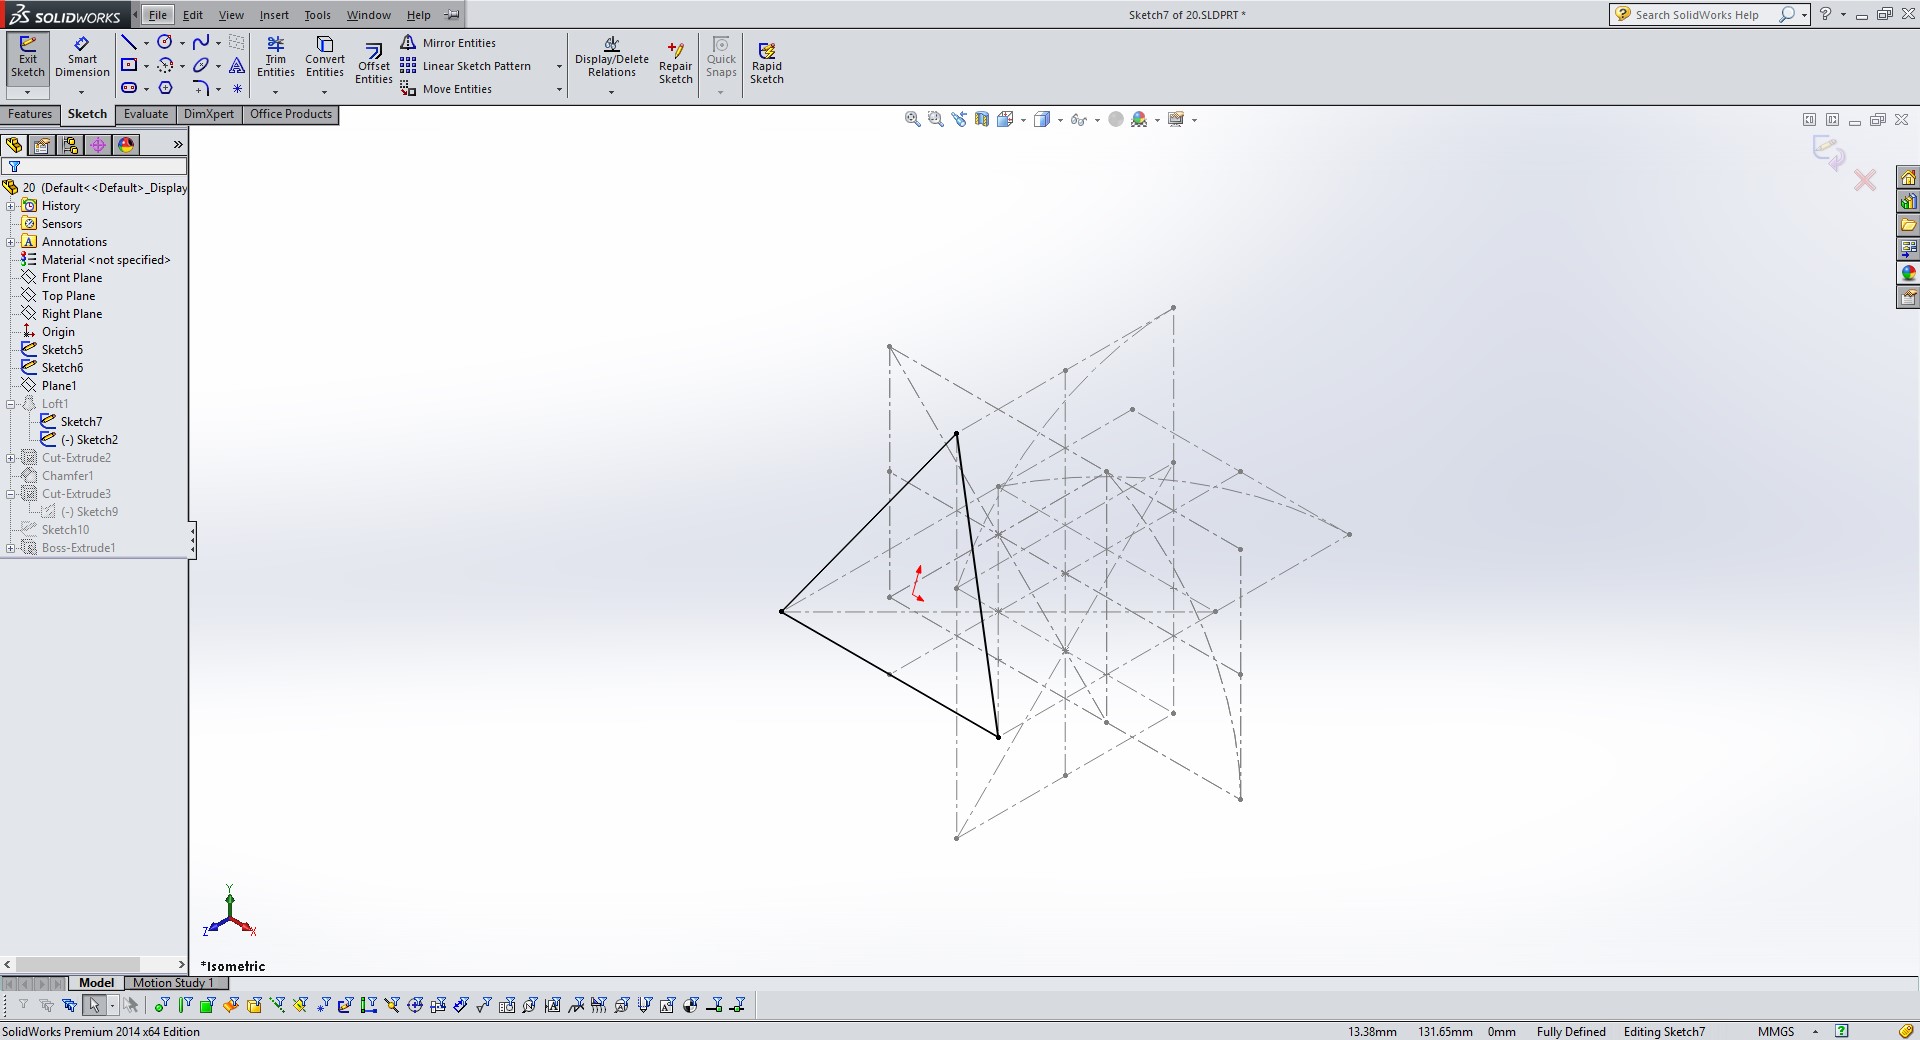Click the Previous View icon
Viewport: 1920px width, 1040px height.
(959, 119)
